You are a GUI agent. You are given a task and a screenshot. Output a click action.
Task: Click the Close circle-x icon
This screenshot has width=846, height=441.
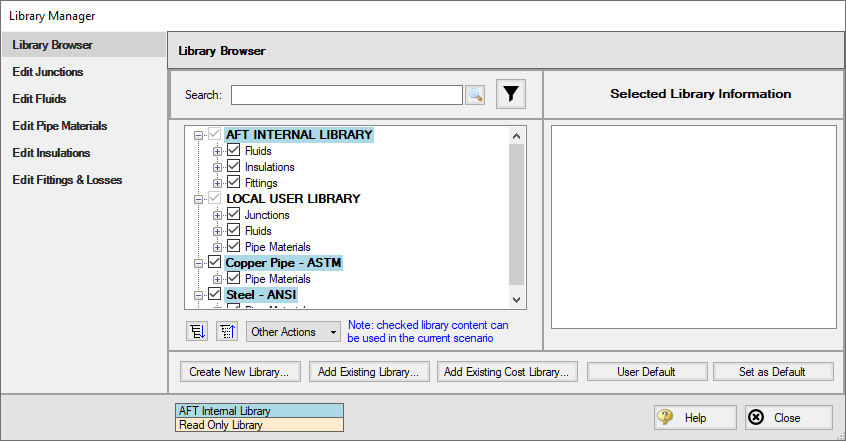click(x=756, y=417)
